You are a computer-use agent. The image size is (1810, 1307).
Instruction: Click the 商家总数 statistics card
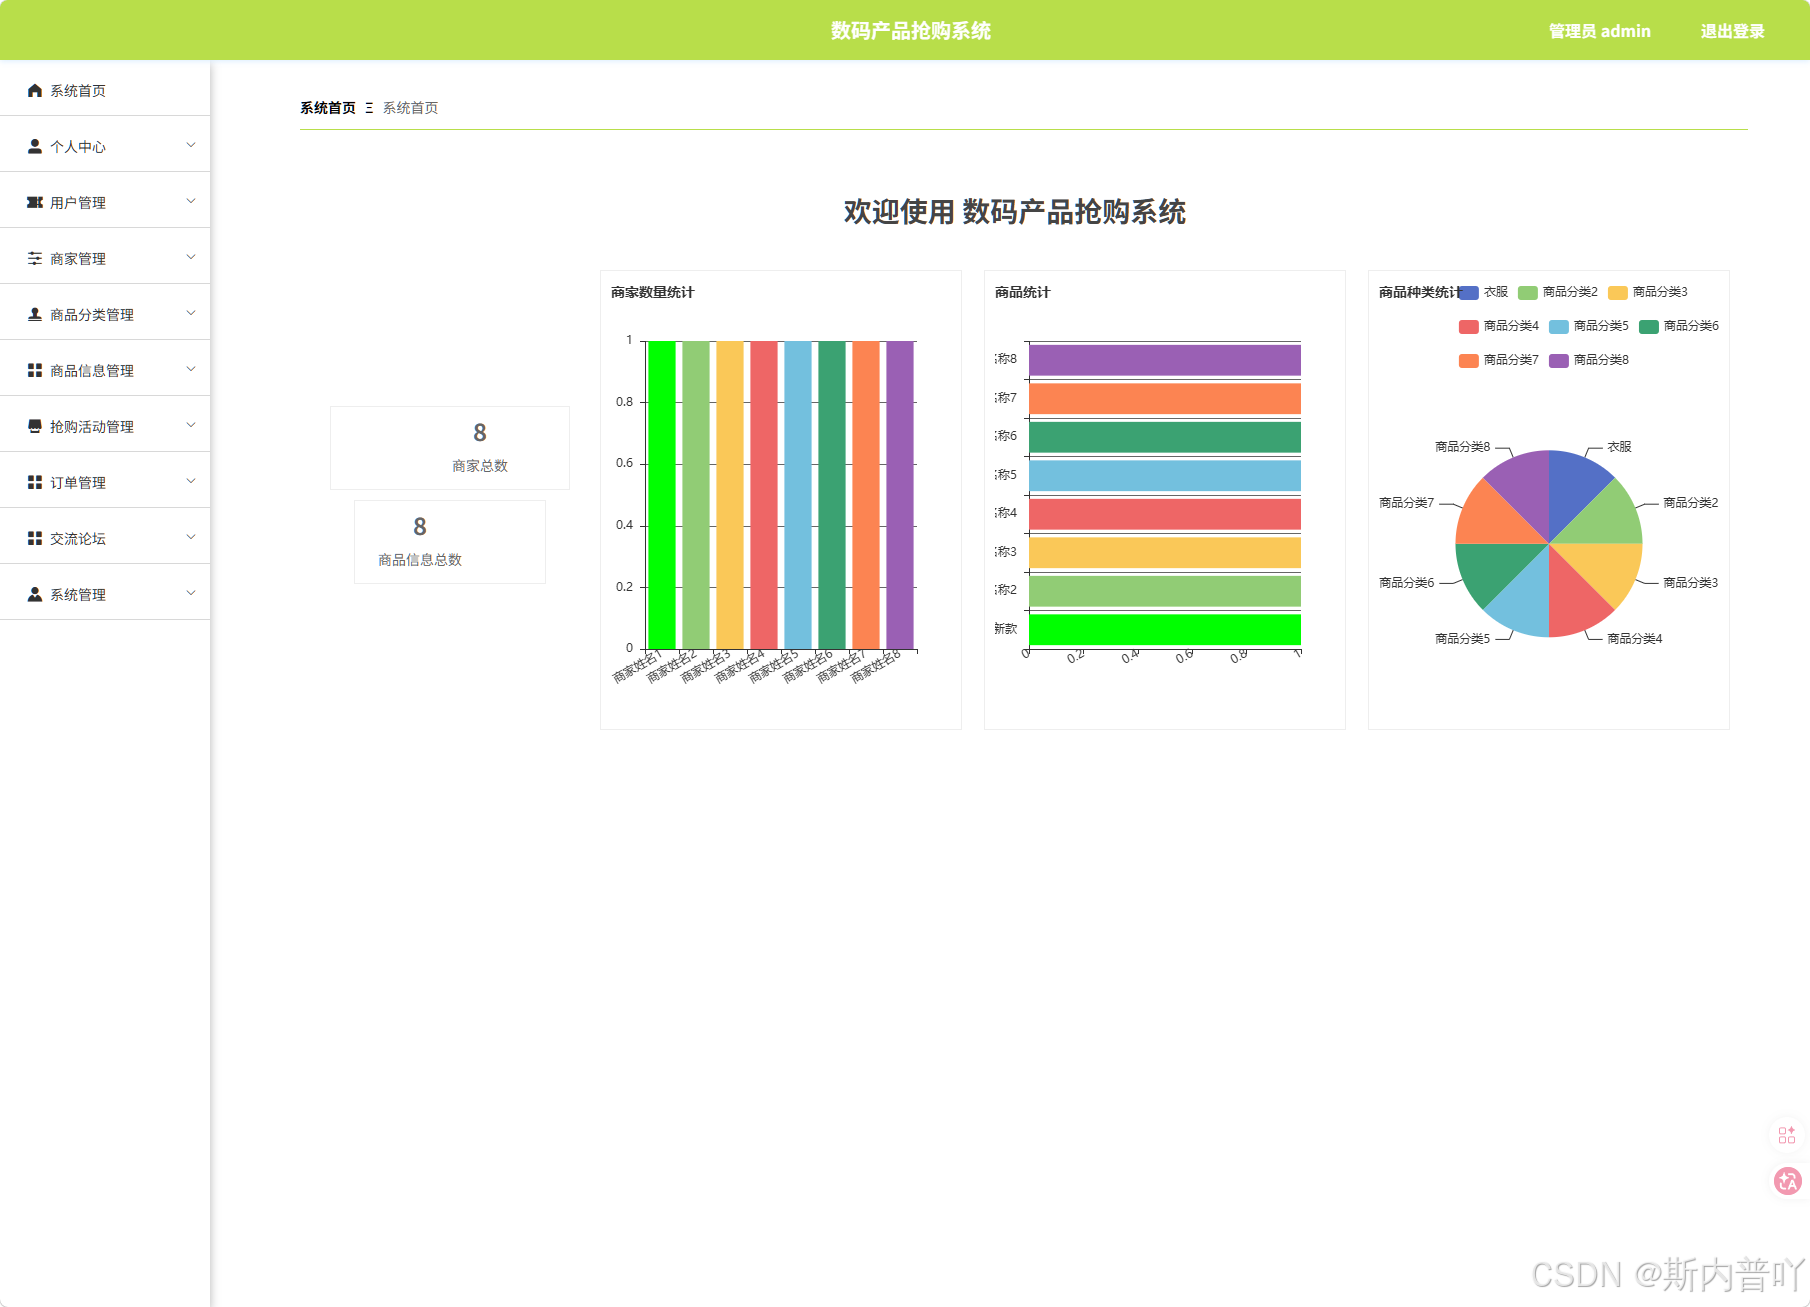pos(450,448)
